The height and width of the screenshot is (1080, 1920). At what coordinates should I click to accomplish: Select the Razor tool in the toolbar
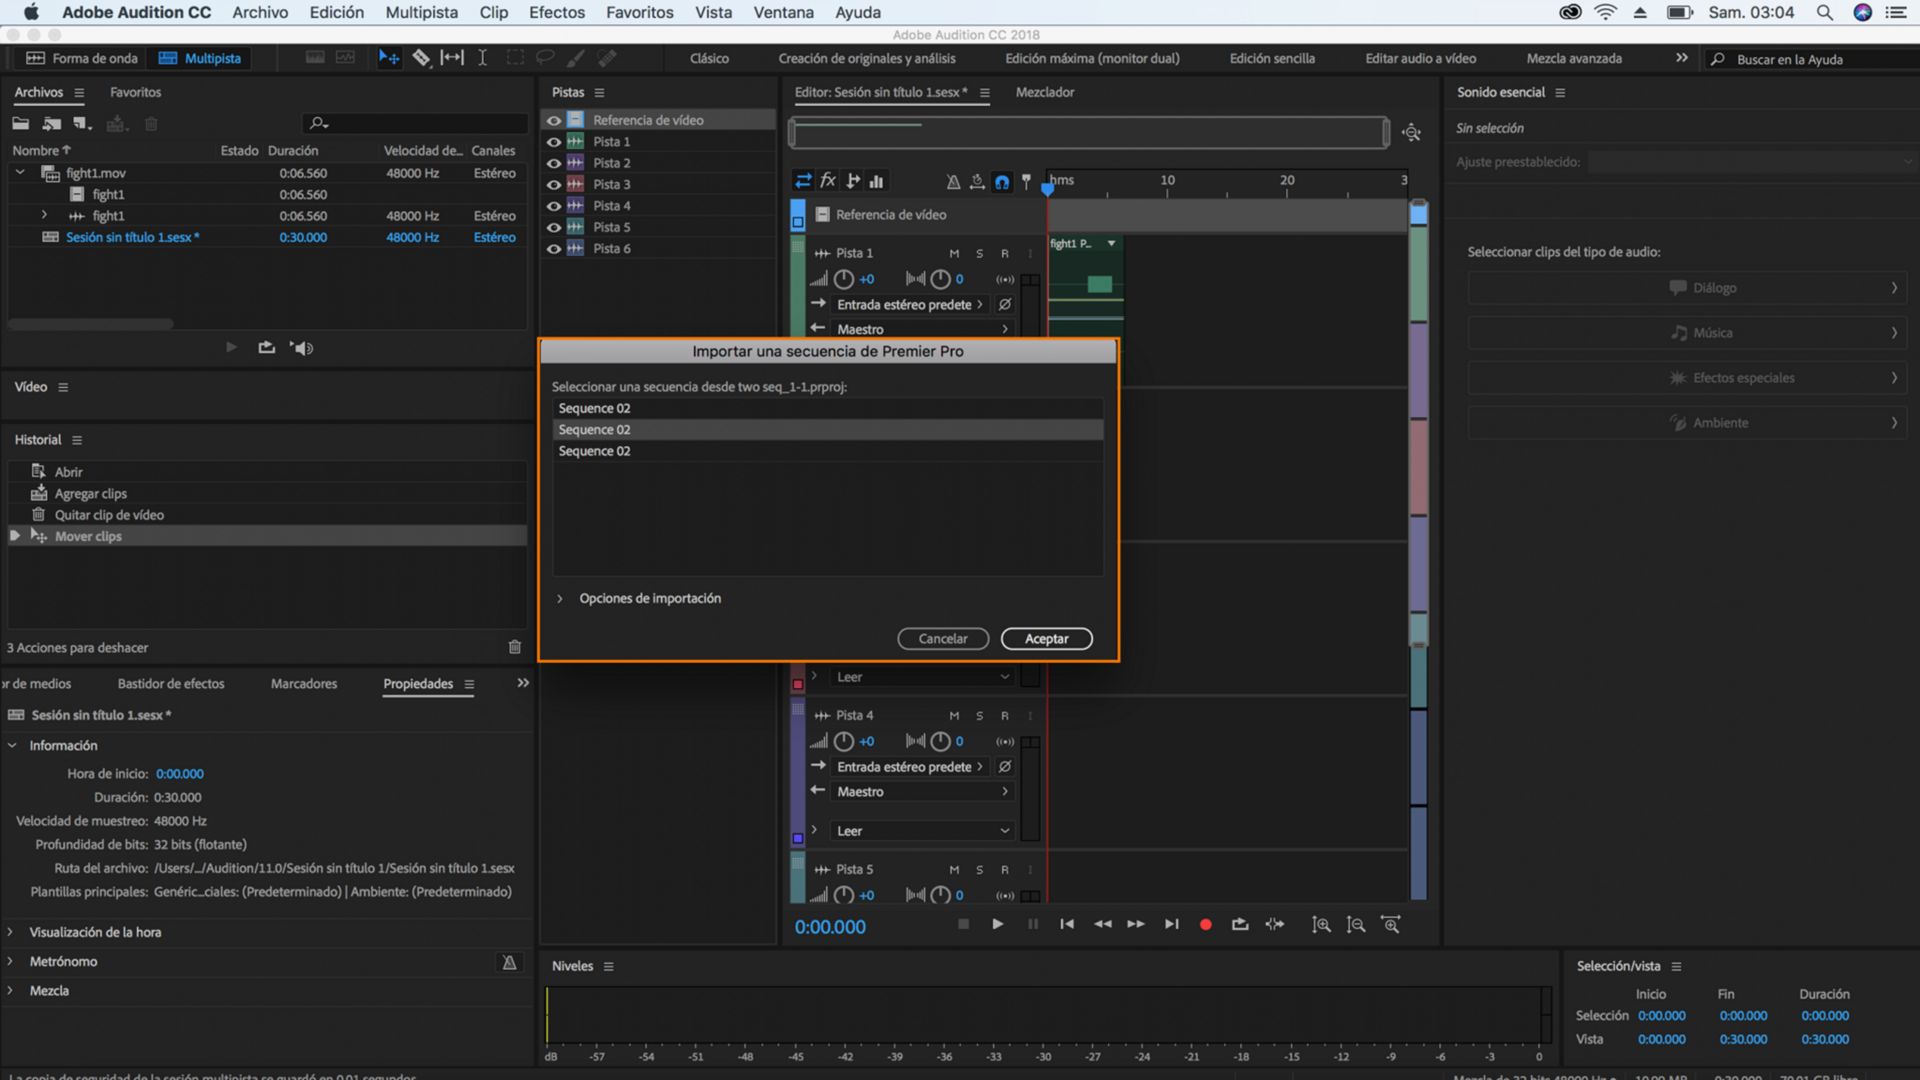(421, 58)
